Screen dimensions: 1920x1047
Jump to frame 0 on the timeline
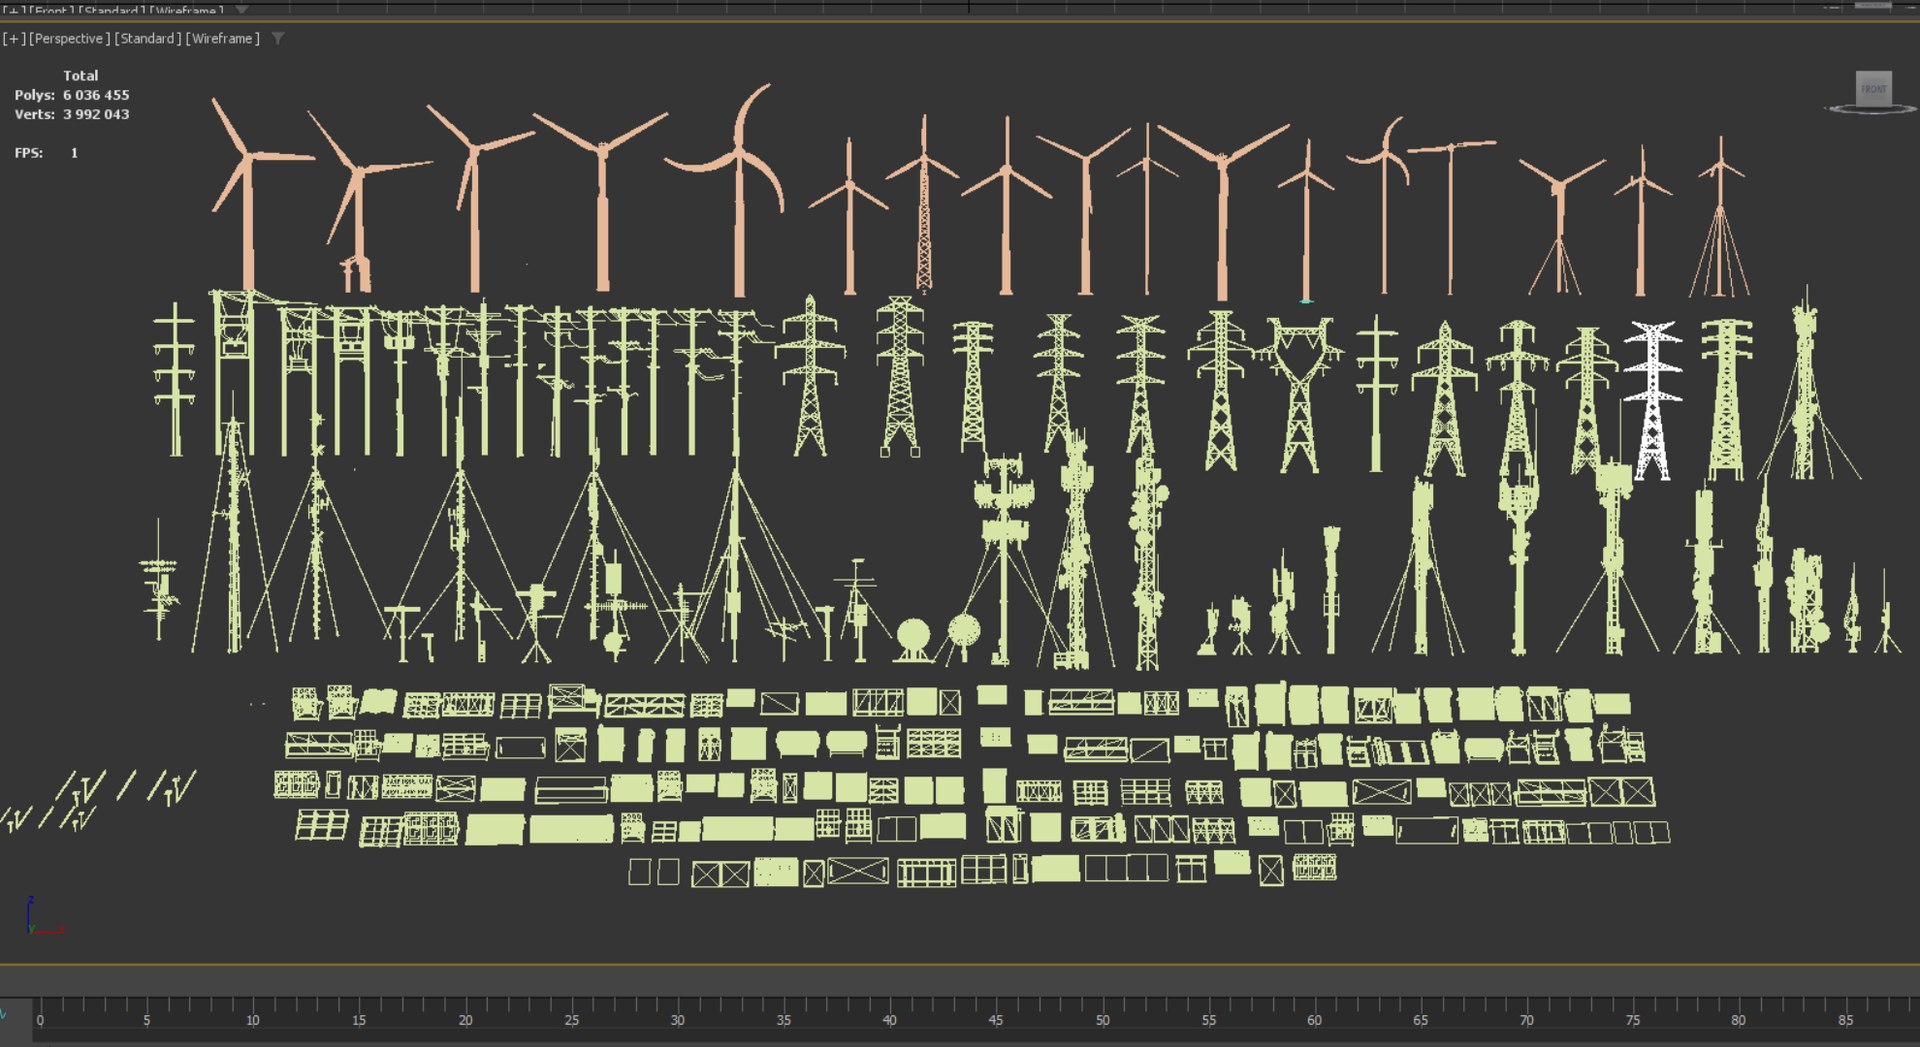(x=40, y=1020)
